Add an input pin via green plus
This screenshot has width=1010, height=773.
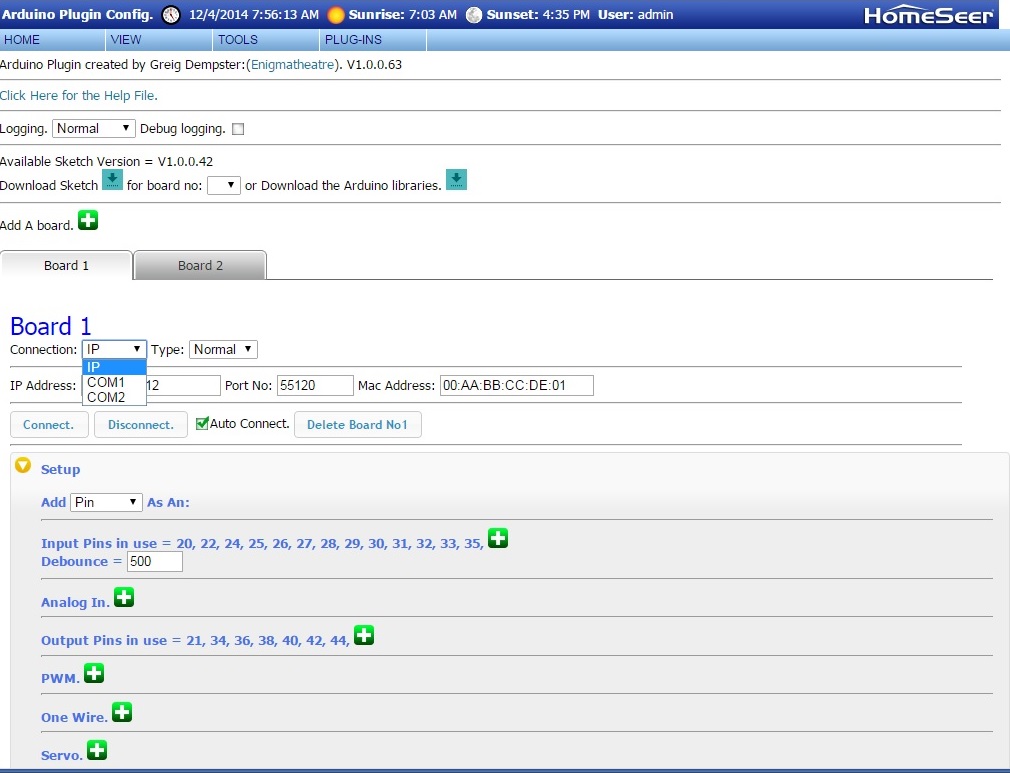click(x=498, y=538)
